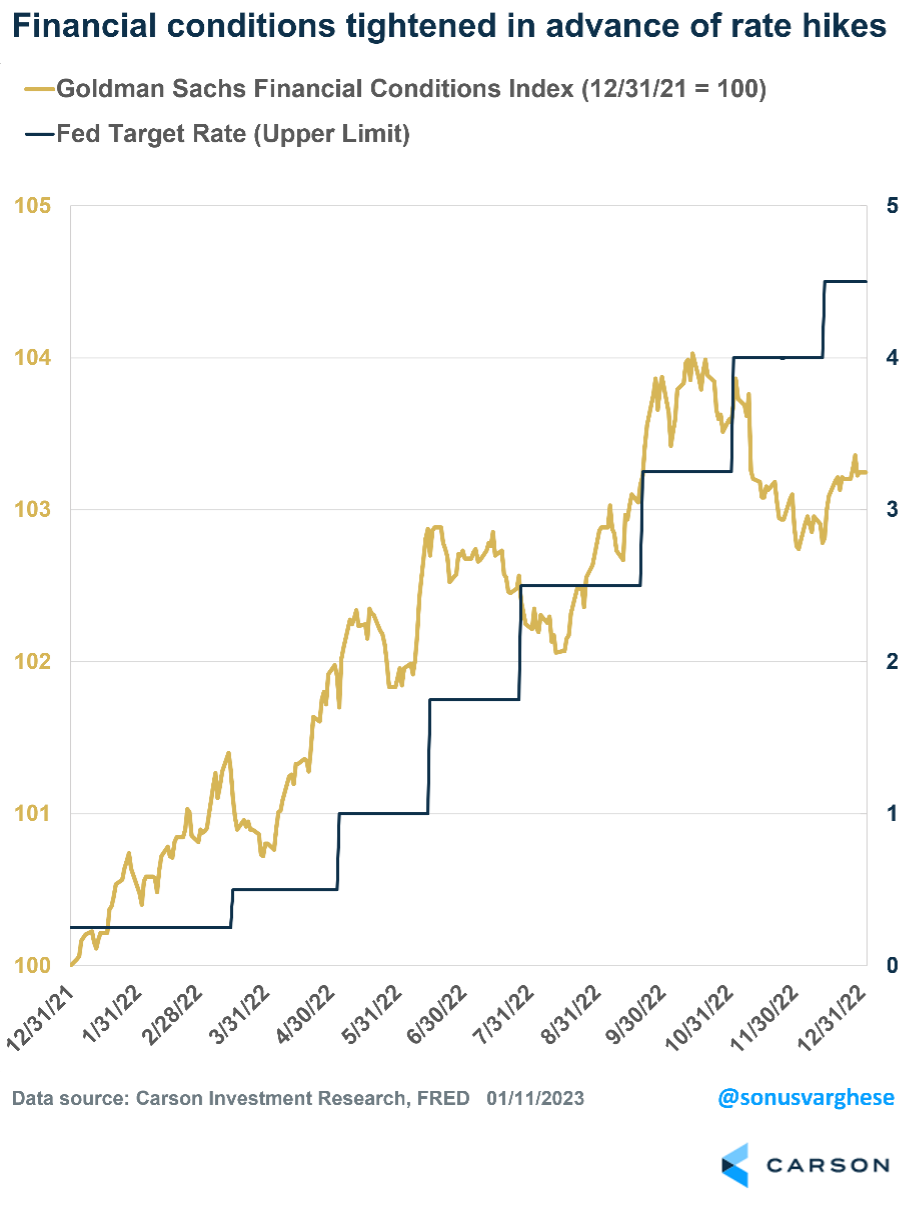Image resolution: width=913 pixels, height=1210 pixels.
Task: Click the 3 label on the right axis
Action: point(892,510)
